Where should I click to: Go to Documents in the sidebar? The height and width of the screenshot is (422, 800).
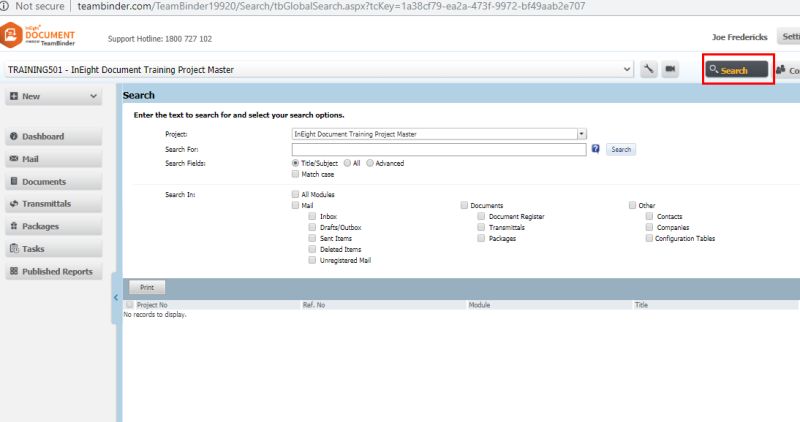coord(54,181)
